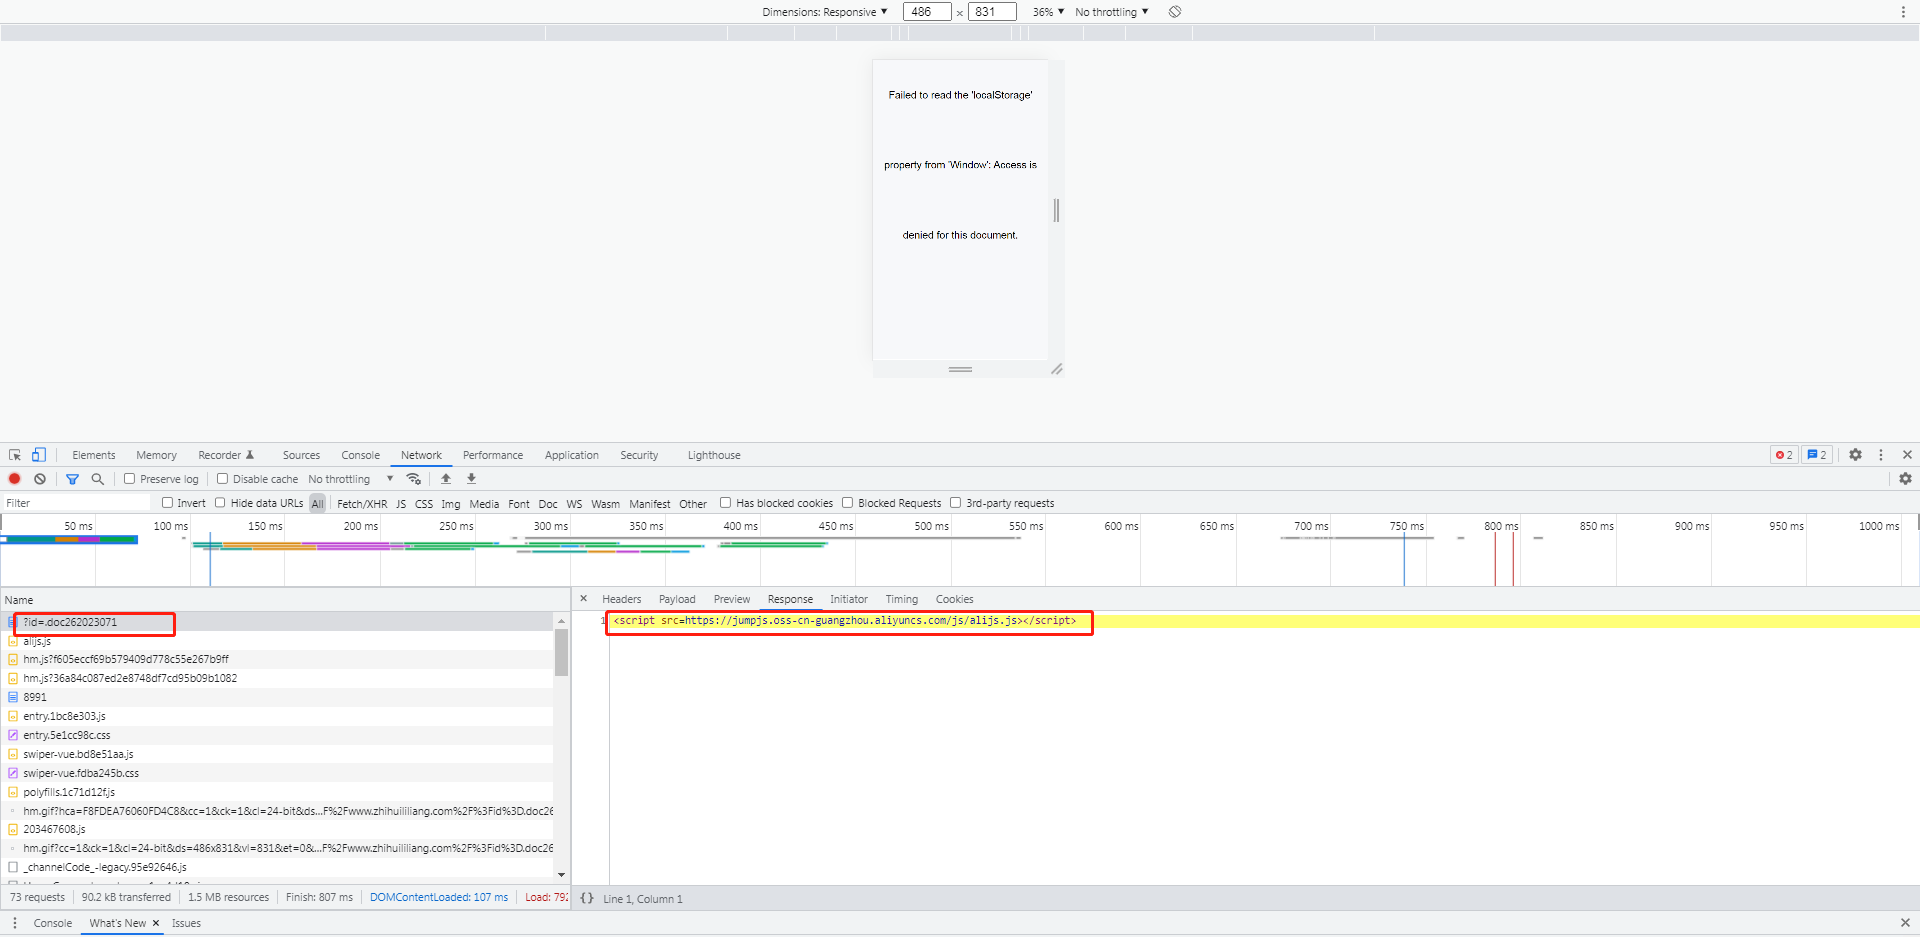This screenshot has width=1920, height=937.
Task: Open drawer three-dot menu beside Console
Action: click(x=15, y=923)
